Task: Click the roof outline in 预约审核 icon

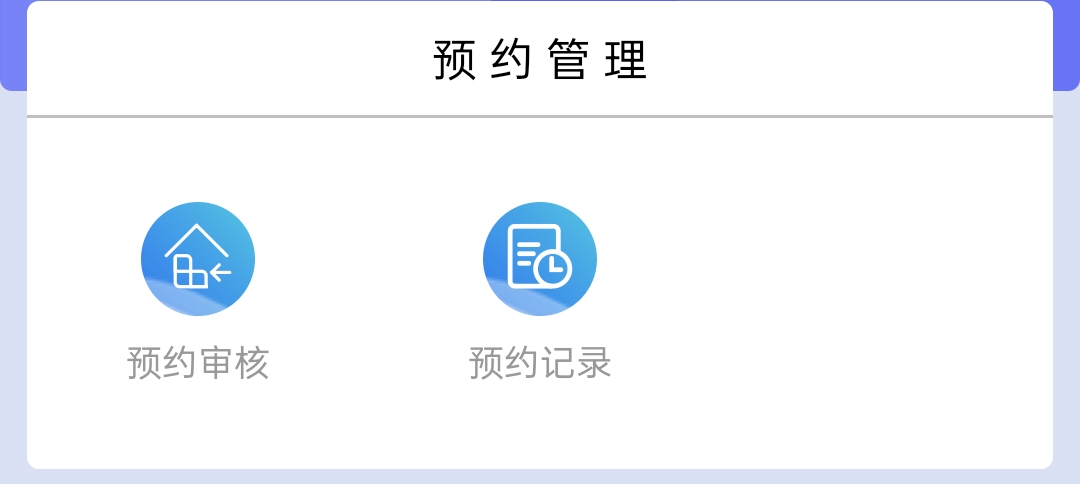Action: 197,240
